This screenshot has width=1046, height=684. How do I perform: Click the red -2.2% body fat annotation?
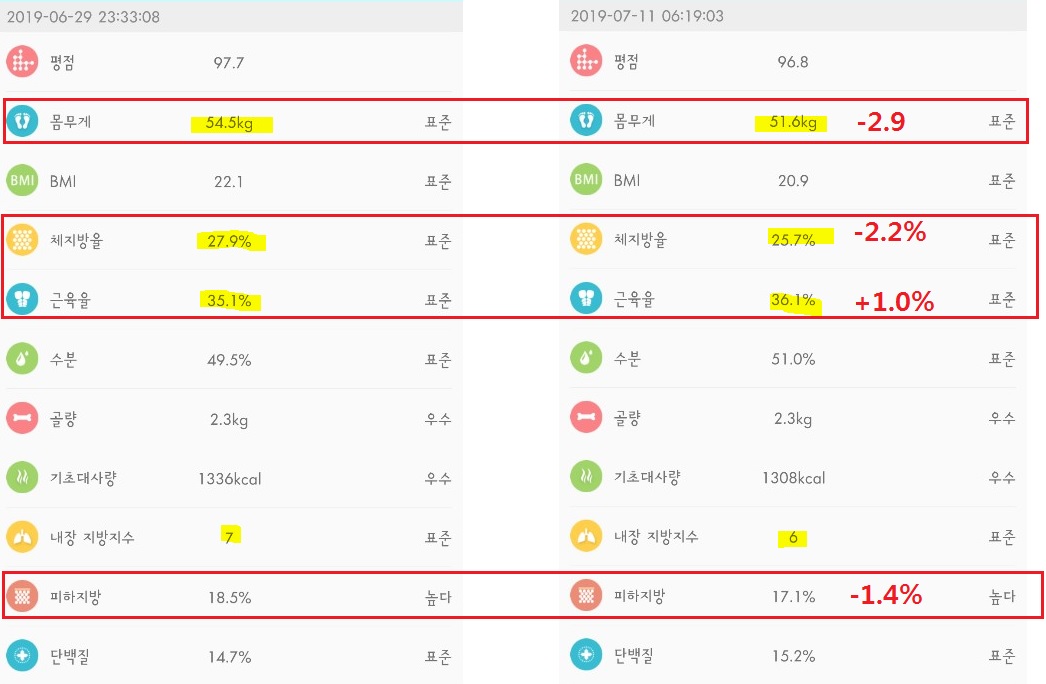coord(890,232)
